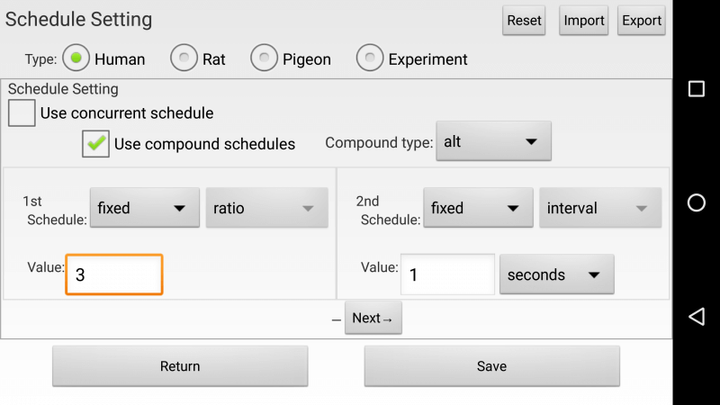Expand the 1st Schedule fixed dropdown
Screen dimensions: 720x405
tap(142, 208)
